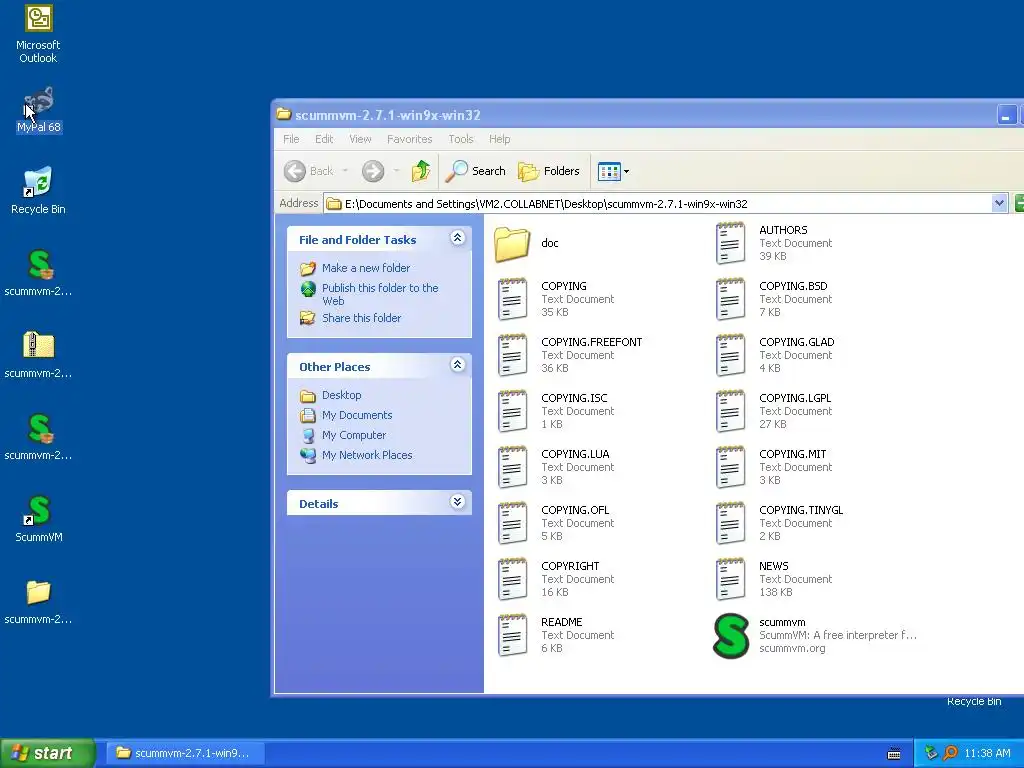Image resolution: width=1024 pixels, height=768 pixels.
Task: Click Publish this folder to the Web
Action: click(x=380, y=295)
